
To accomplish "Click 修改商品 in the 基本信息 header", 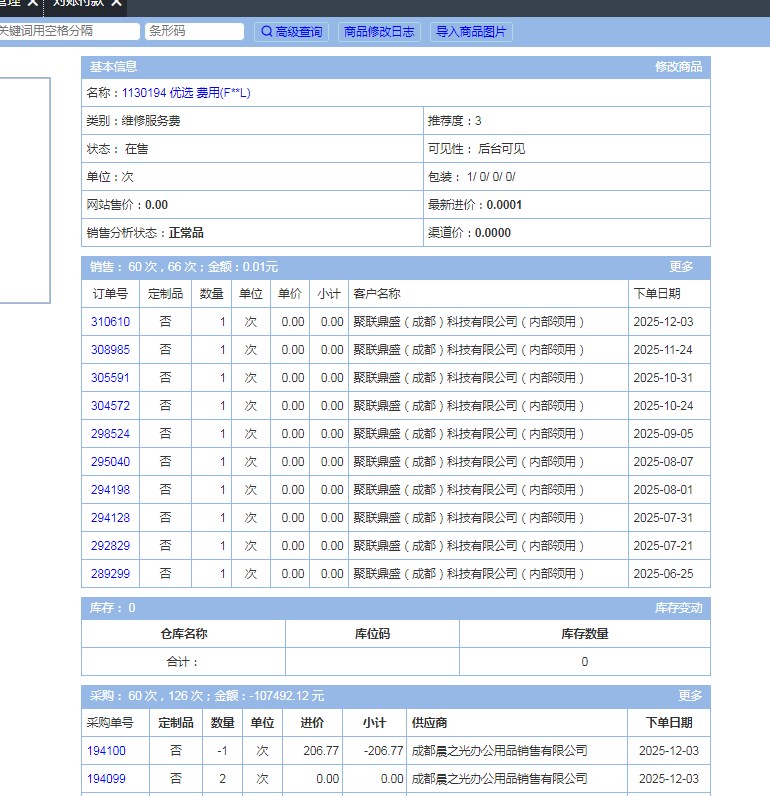I will pyautogui.click(x=678, y=67).
